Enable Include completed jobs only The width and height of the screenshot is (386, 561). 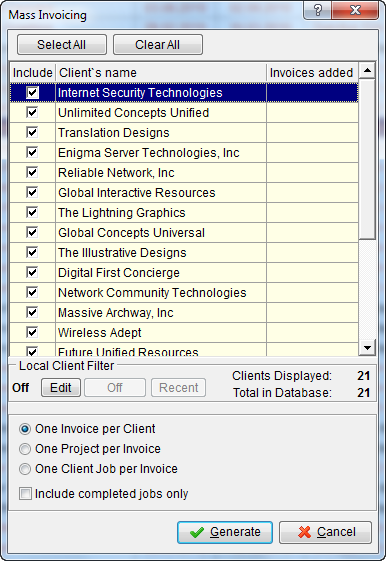104,494
